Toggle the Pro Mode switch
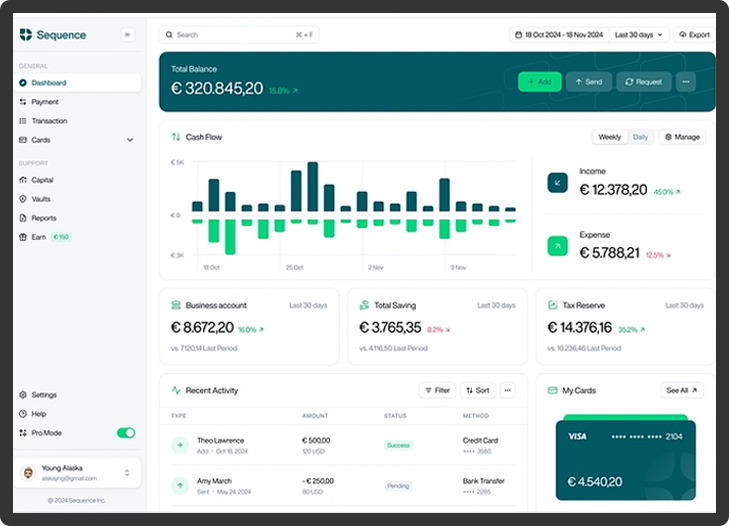 pos(126,433)
